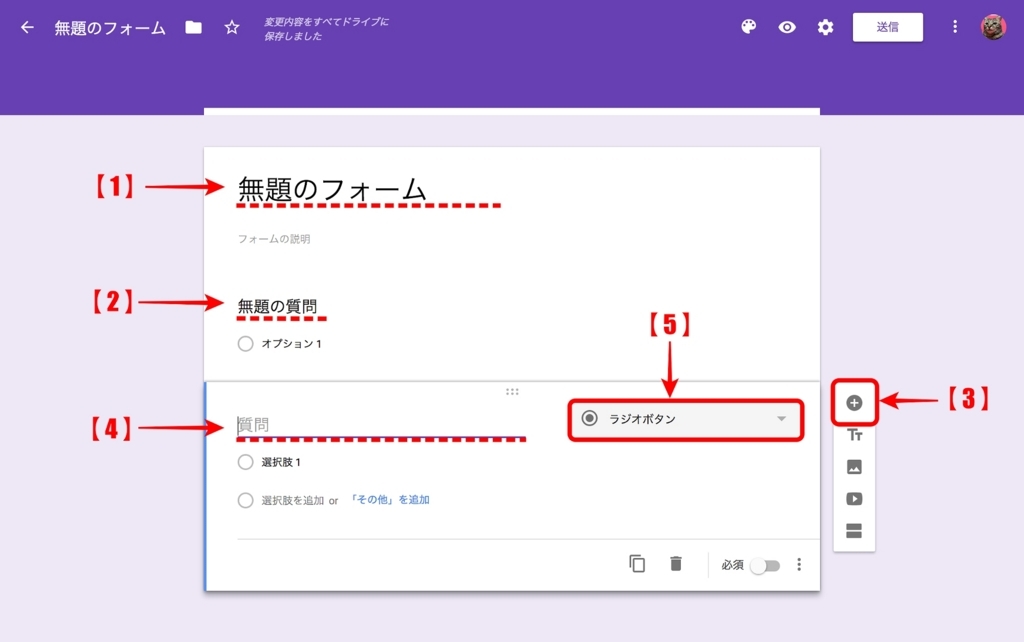
Task: Insert an image via the image icon
Action: [x=854, y=468]
